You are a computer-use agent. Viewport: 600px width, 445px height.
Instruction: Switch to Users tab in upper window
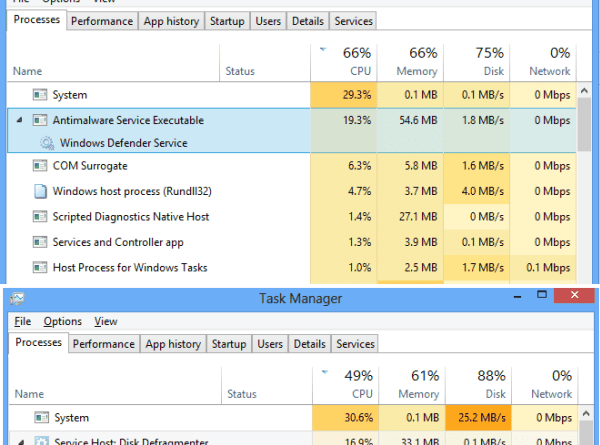point(268,21)
